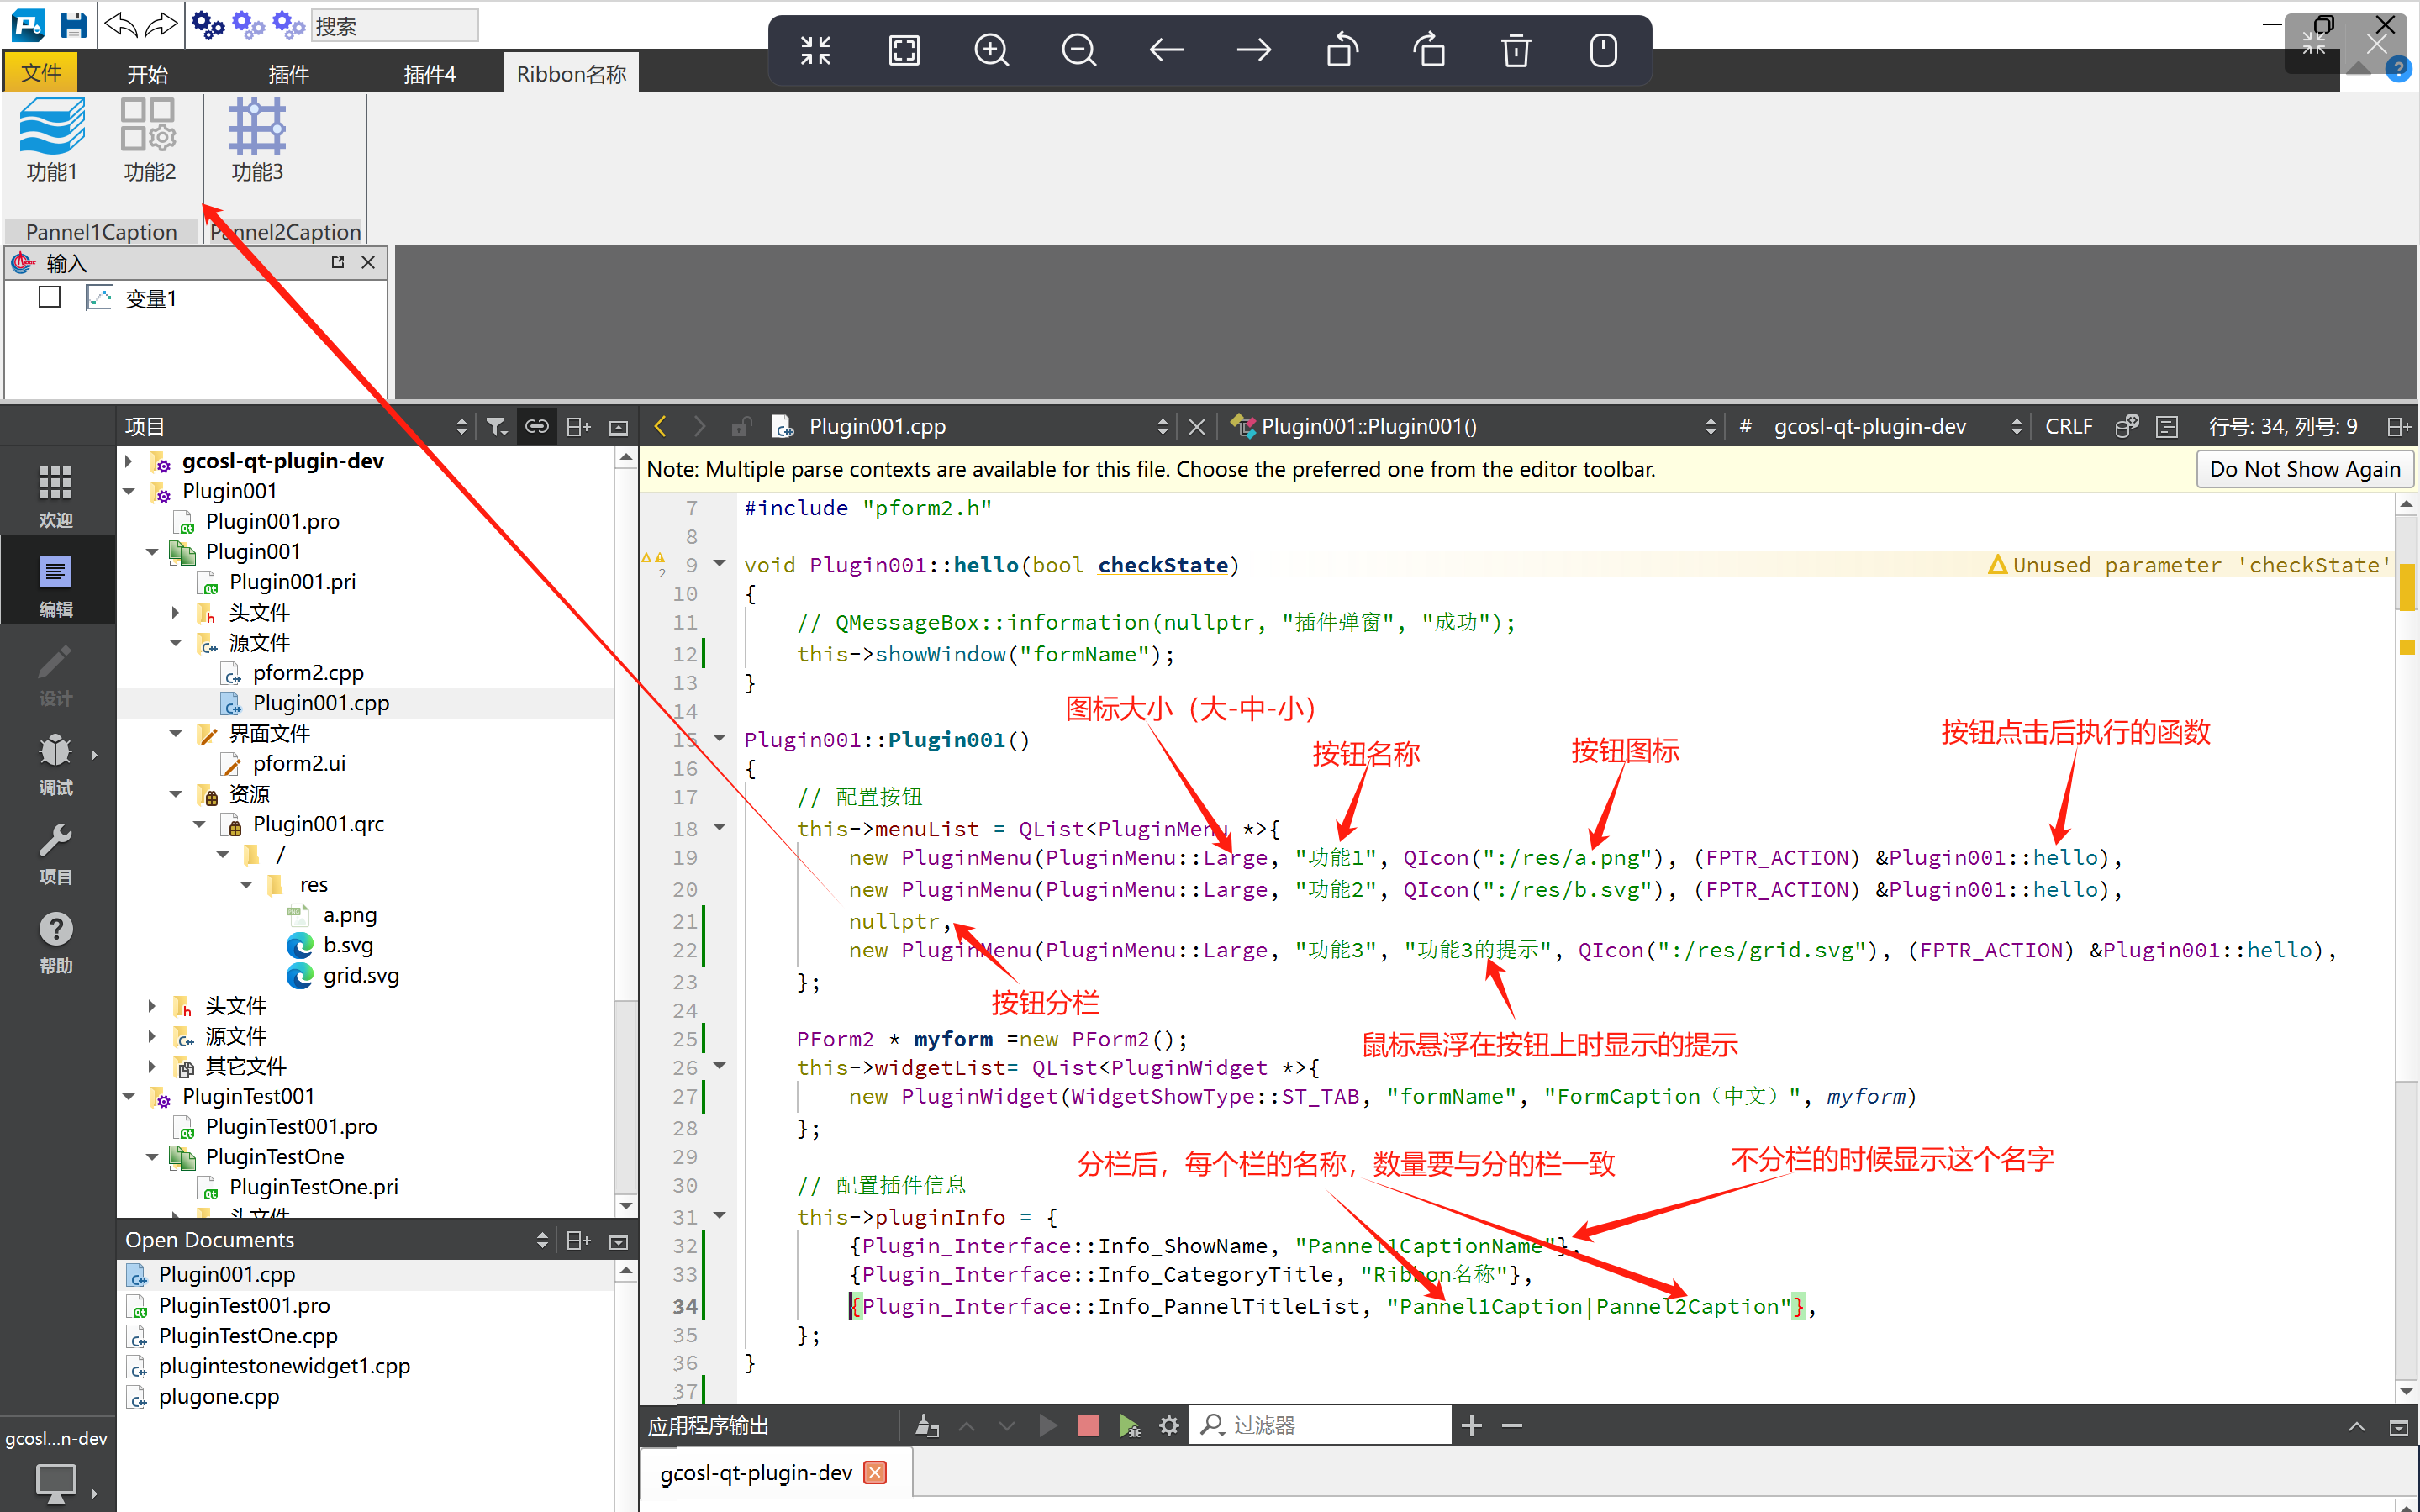
Task: Toggle link with editor in project panel
Action: pos(537,427)
